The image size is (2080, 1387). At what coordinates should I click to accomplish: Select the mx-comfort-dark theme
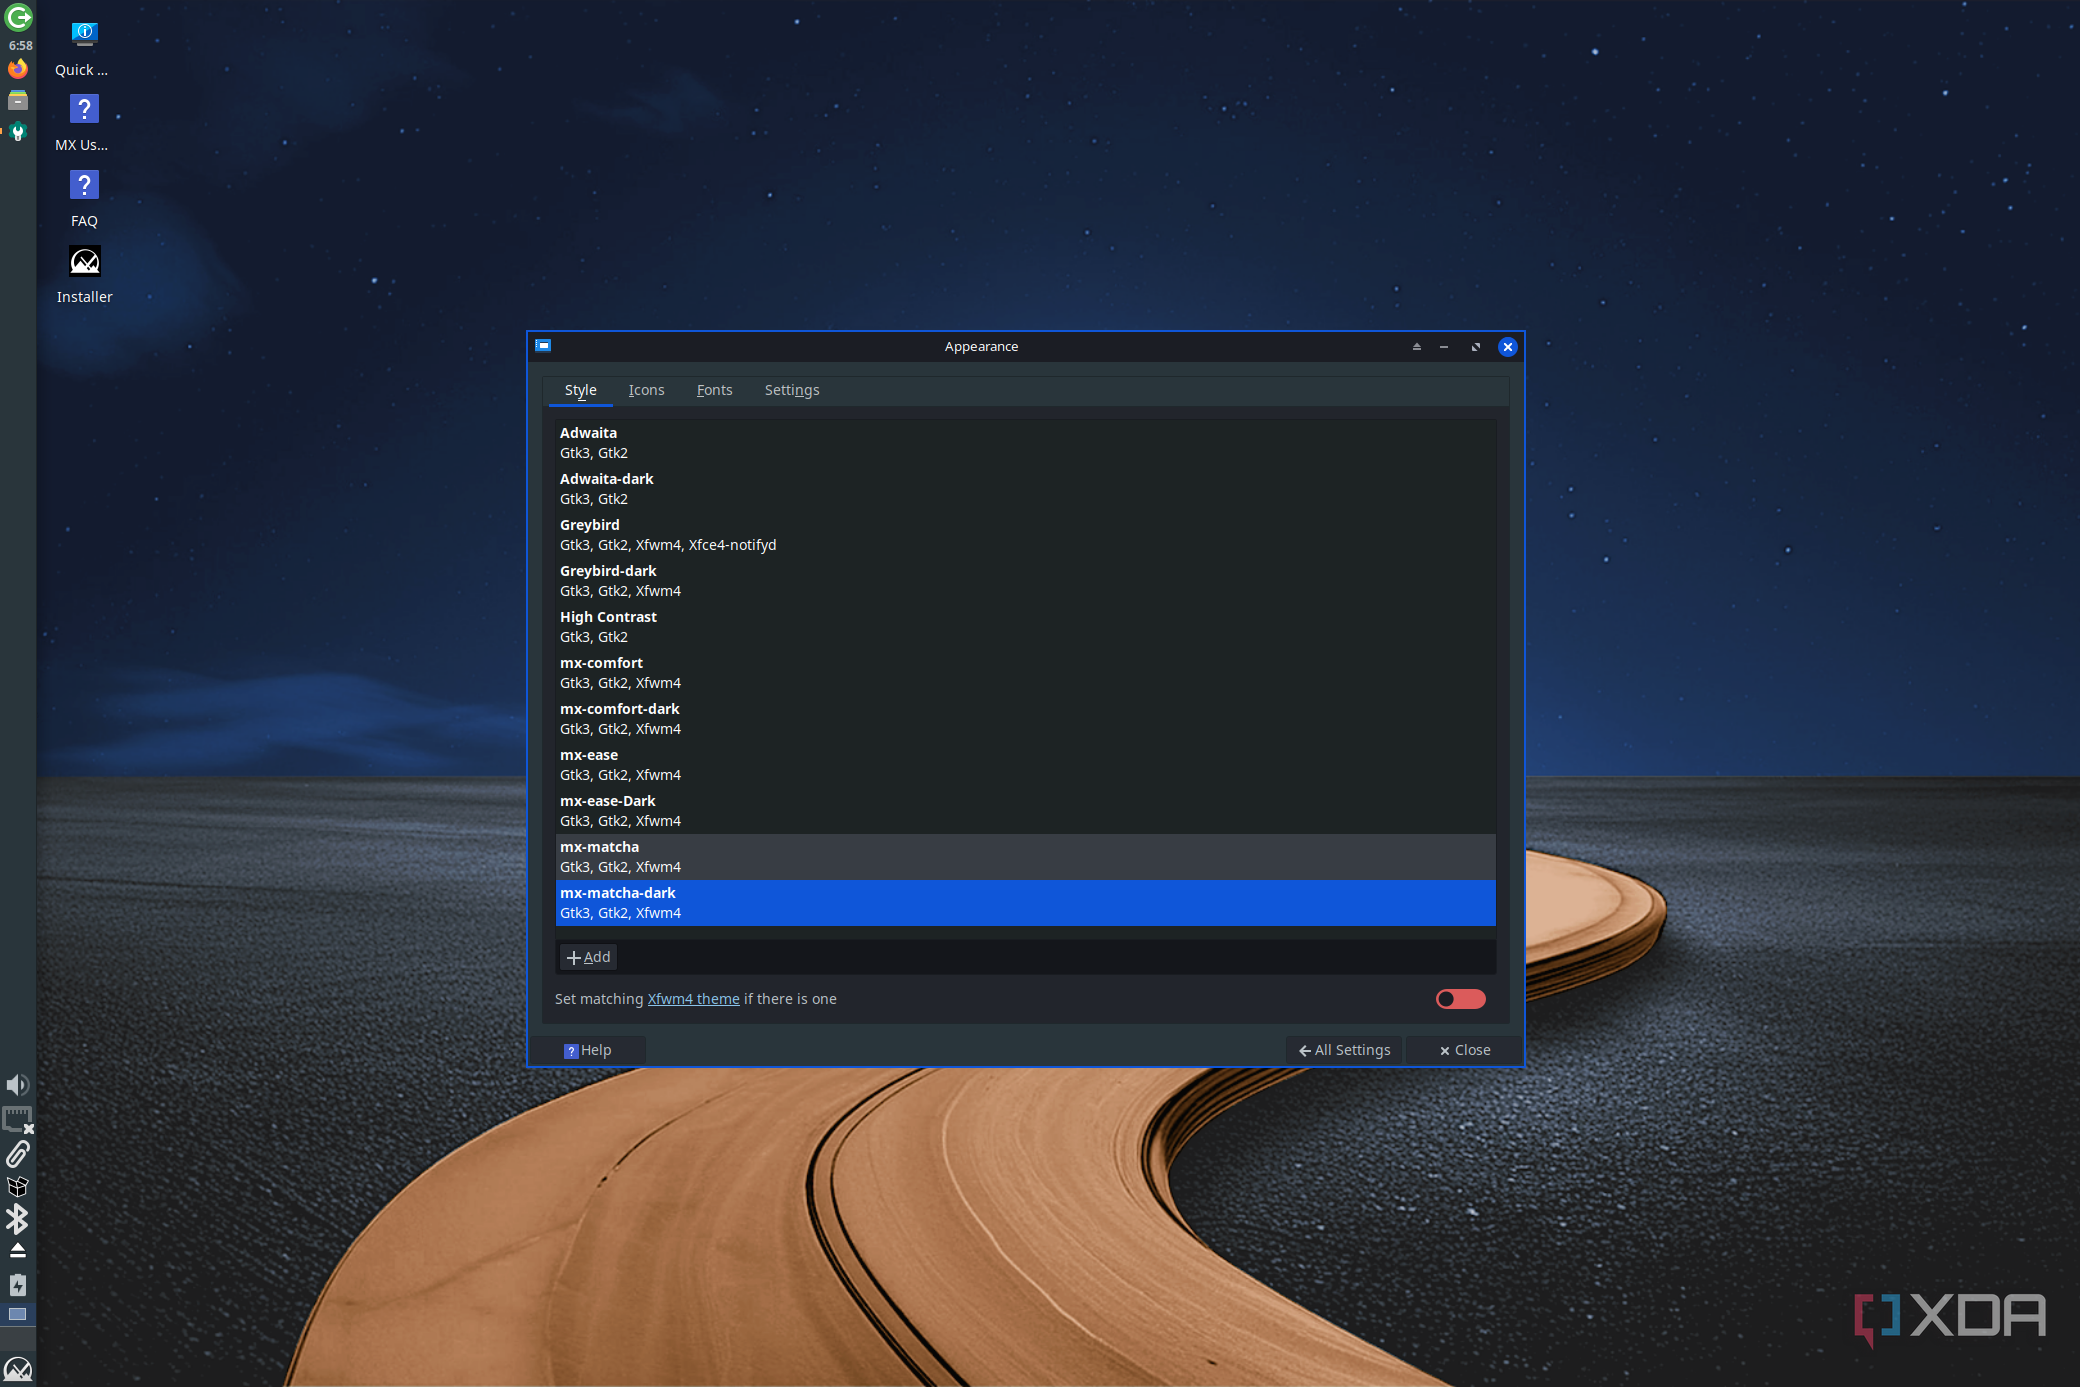click(x=1025, y=719)
